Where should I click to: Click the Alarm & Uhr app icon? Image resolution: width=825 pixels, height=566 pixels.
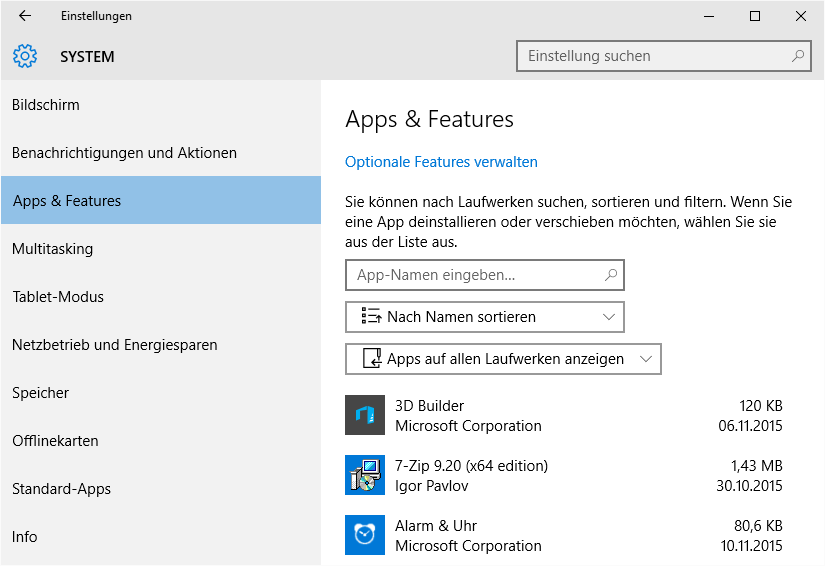(x=365, y=535)
